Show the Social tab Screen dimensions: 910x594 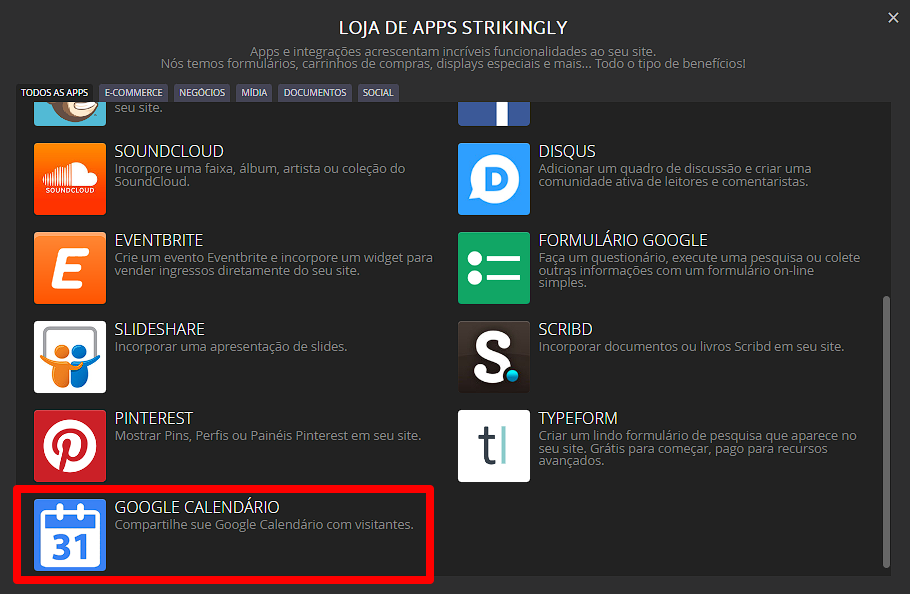378,93
